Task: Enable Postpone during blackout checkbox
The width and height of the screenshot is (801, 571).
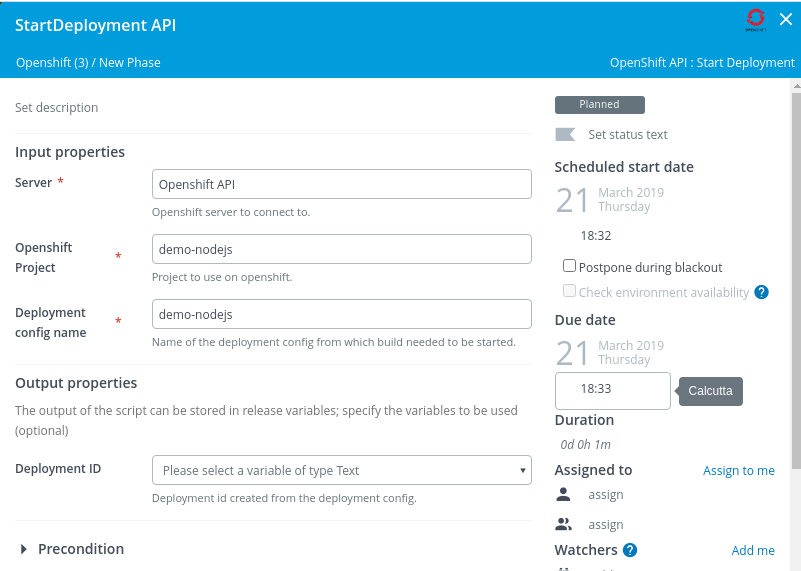Action: pyautogui.click(x=570, y=266)
